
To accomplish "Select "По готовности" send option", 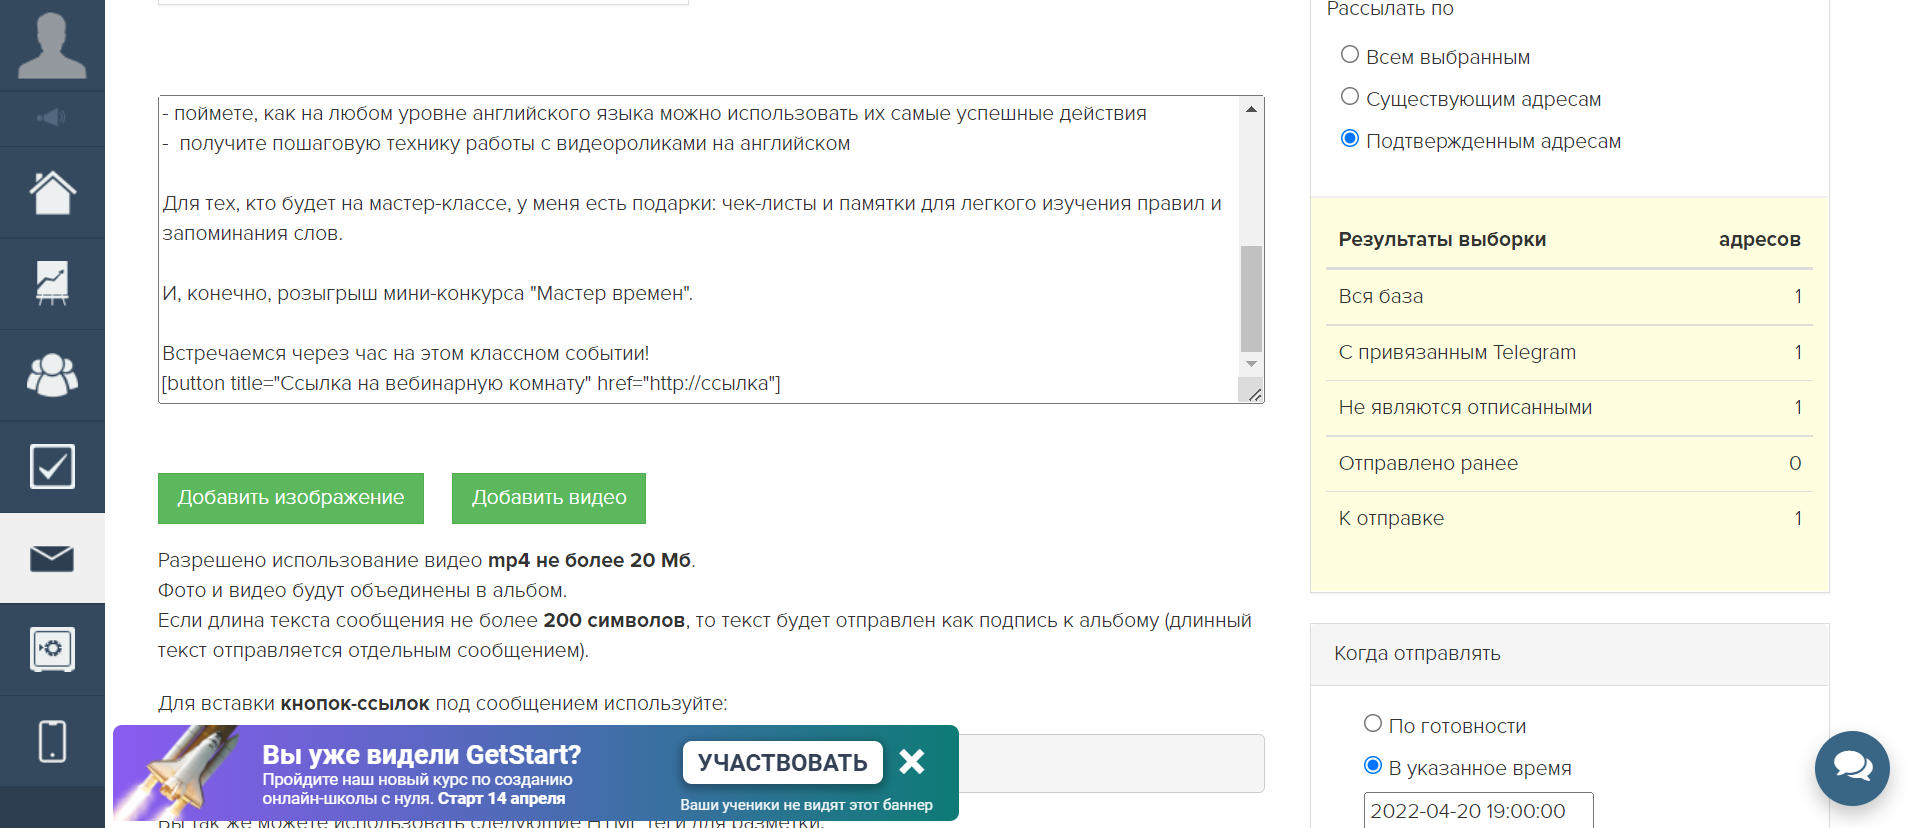I will [1373, 724].
